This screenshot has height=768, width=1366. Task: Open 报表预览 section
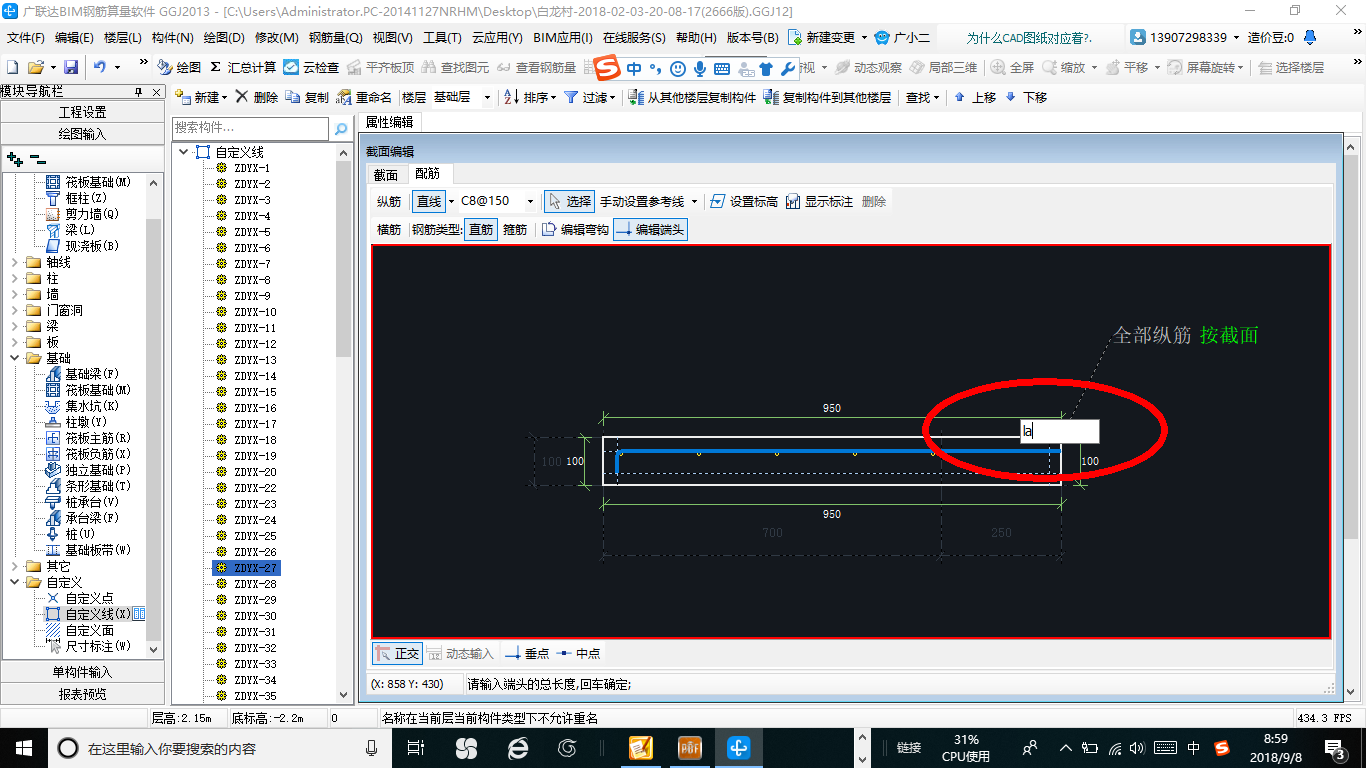pos(82,693)
